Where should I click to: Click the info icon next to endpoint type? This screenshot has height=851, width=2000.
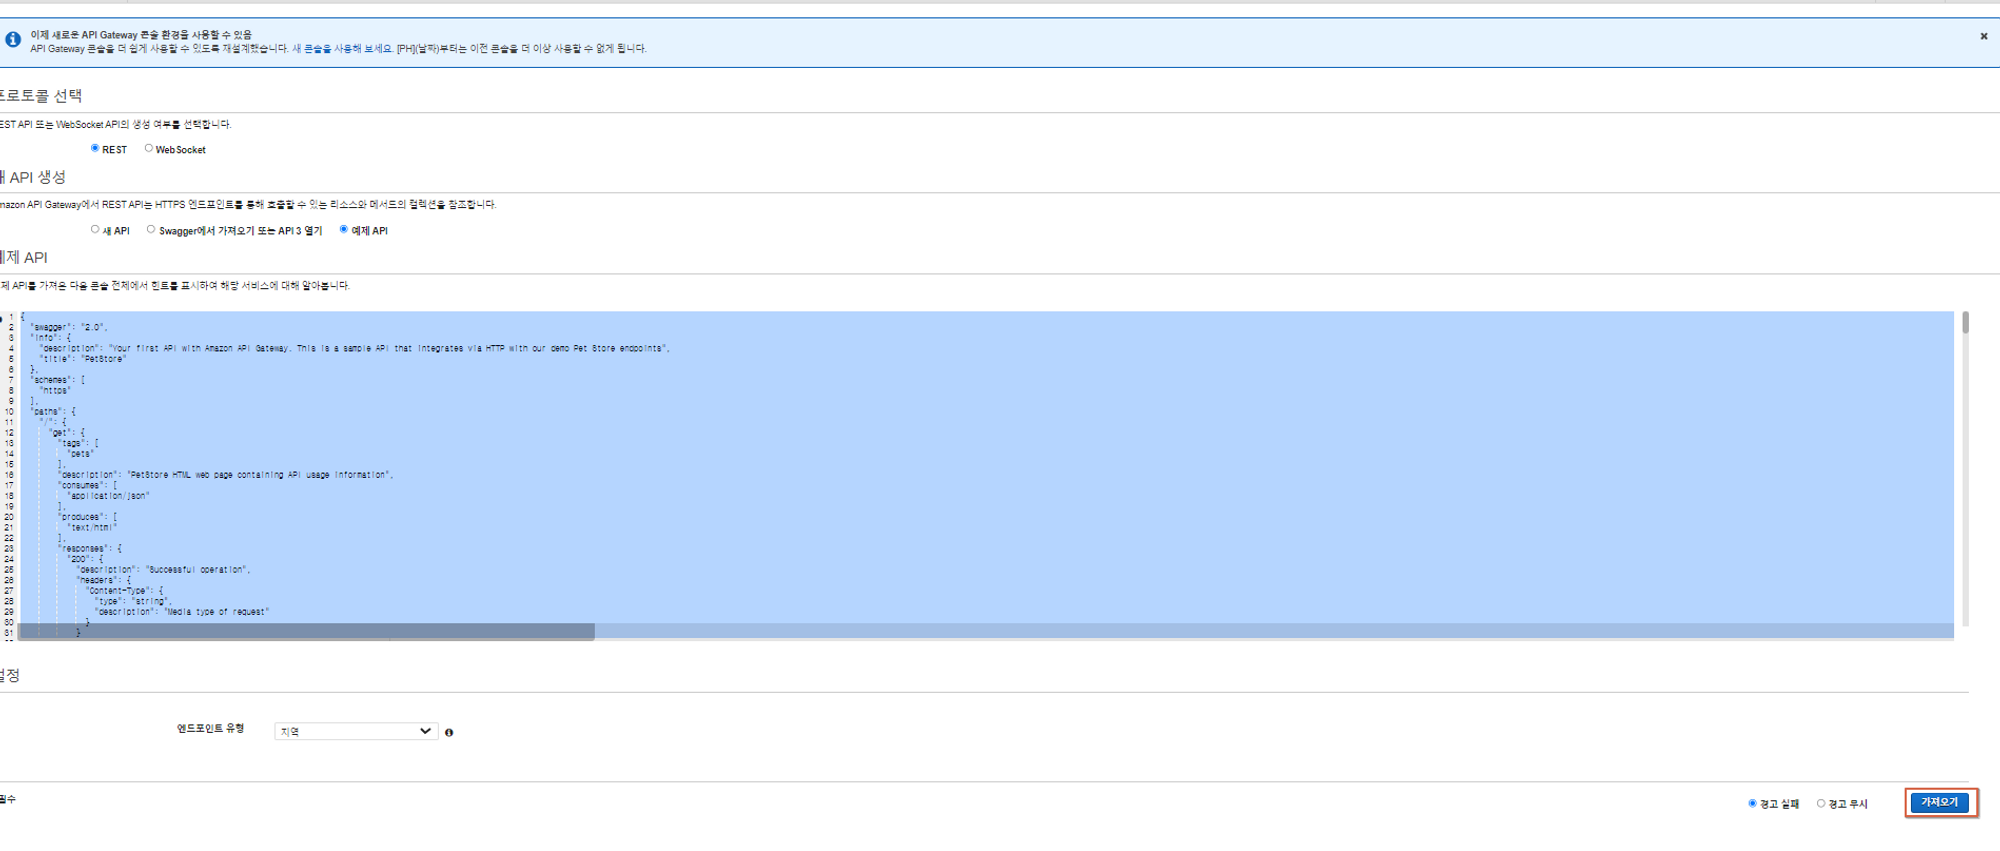pos(449,732)
